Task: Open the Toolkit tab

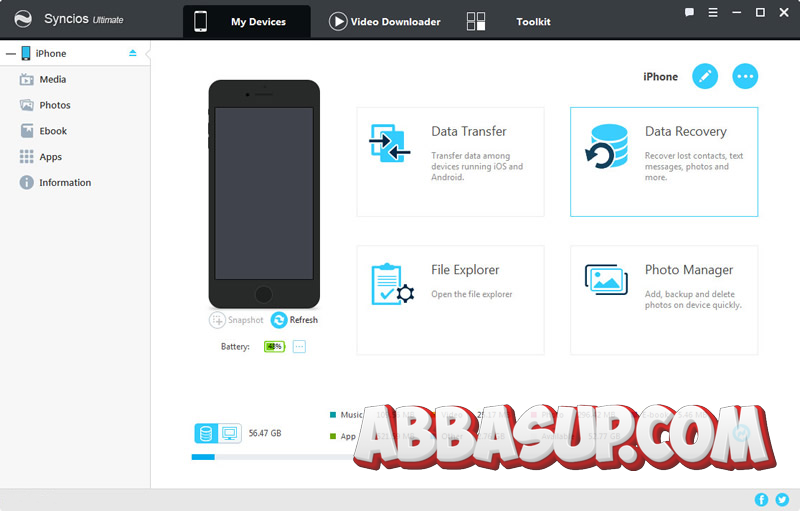Action: (x=509, y=21)
